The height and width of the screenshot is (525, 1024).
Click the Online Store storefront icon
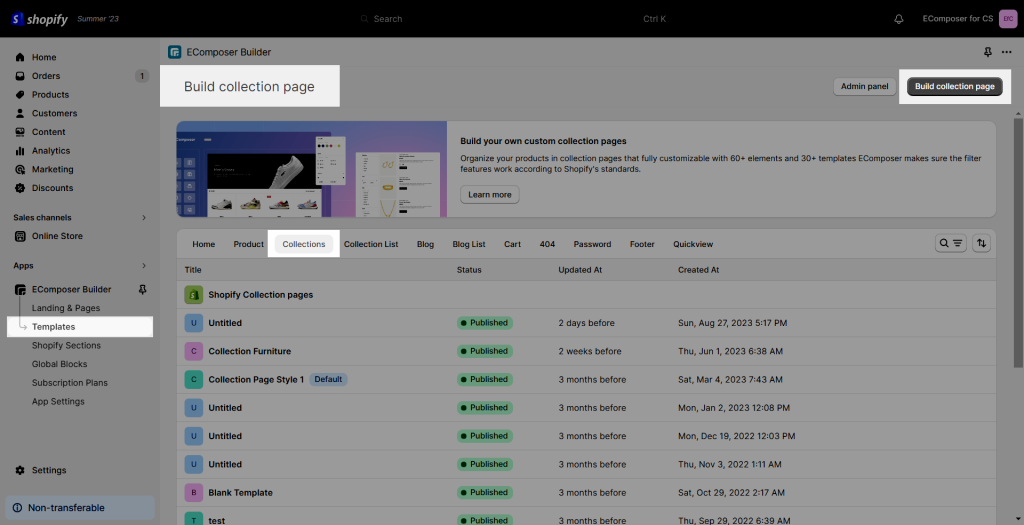(20, 236)
